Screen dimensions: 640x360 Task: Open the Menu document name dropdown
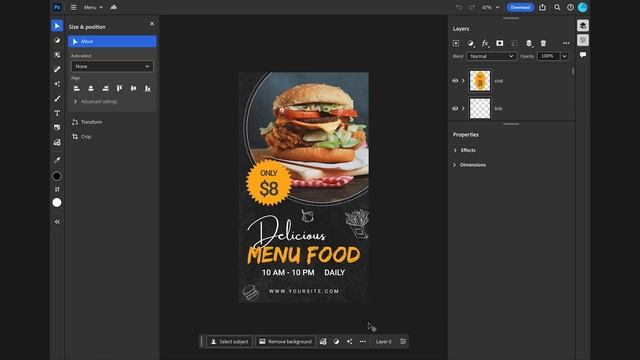point(93,7)
